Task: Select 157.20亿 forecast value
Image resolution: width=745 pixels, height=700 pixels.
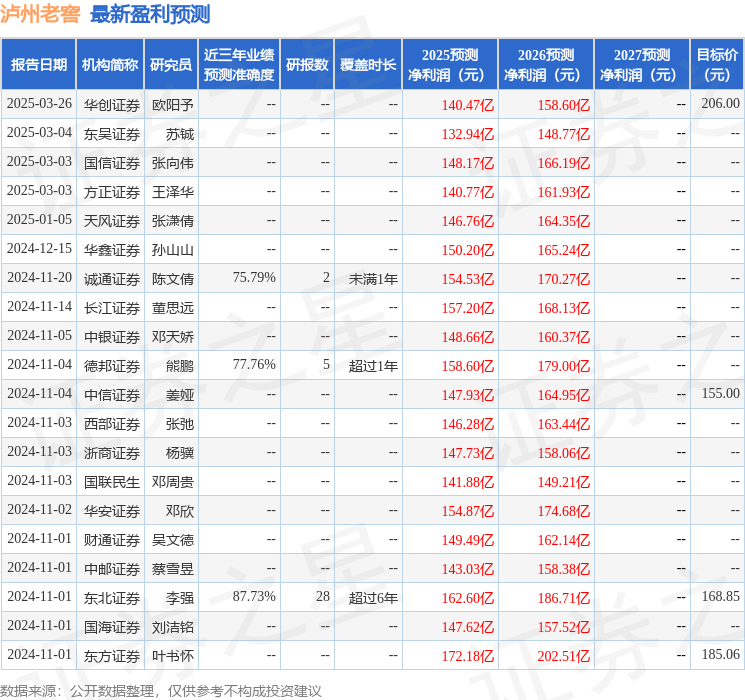Action: tap(468, 308)
